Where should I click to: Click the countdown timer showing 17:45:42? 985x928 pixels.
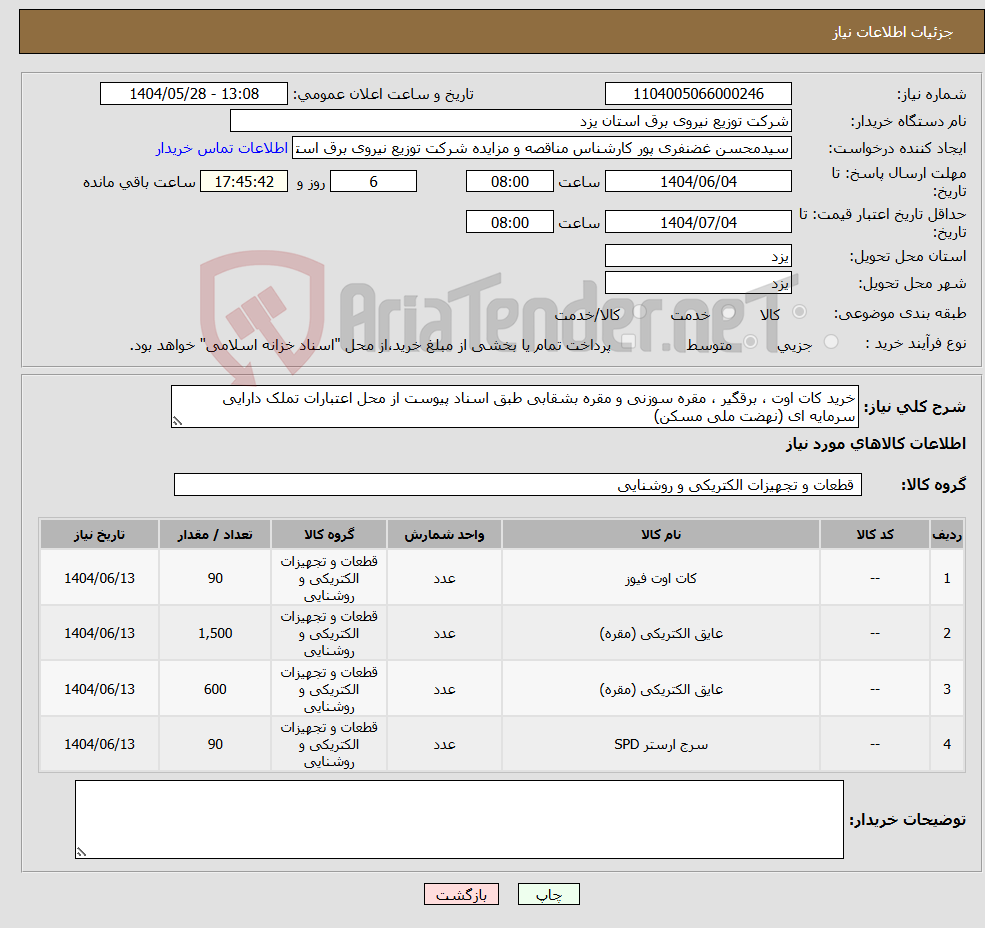point(244,181)
